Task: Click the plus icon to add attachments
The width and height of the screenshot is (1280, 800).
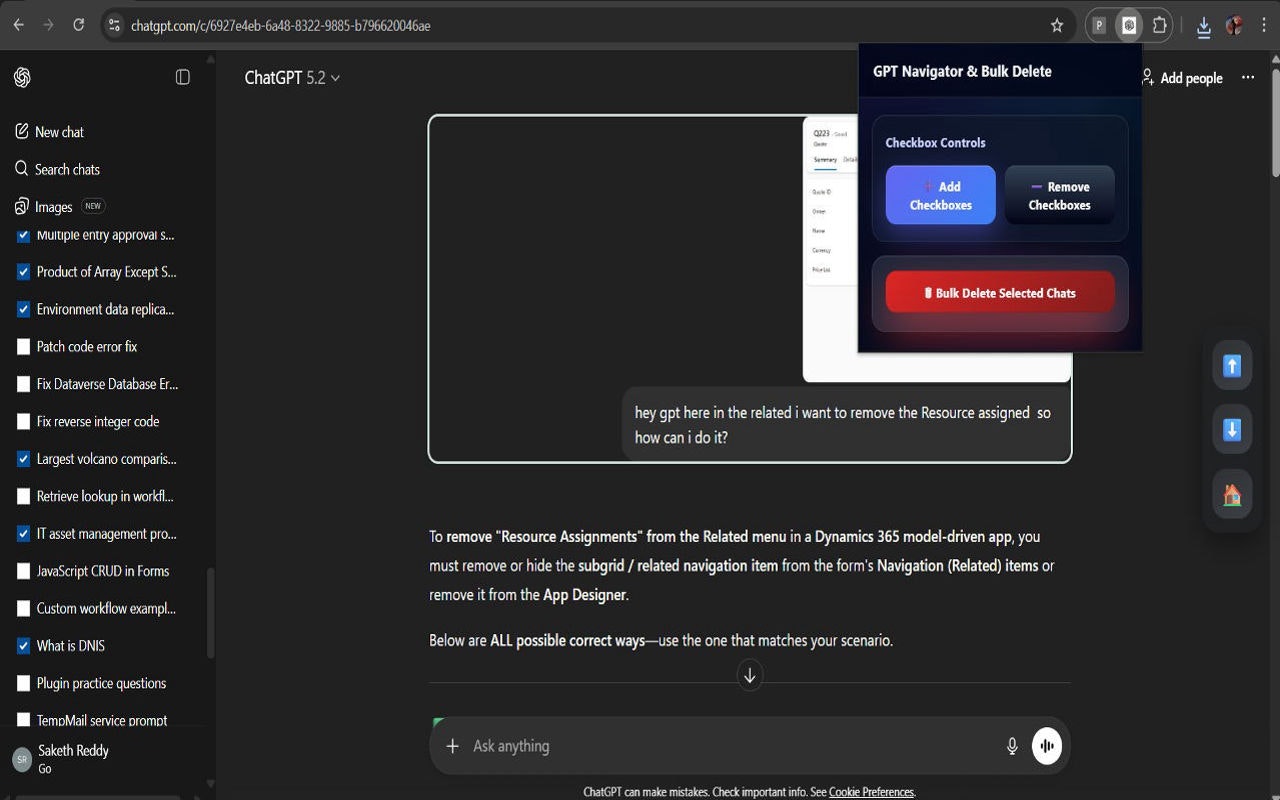Action: (x=452, y=745)
